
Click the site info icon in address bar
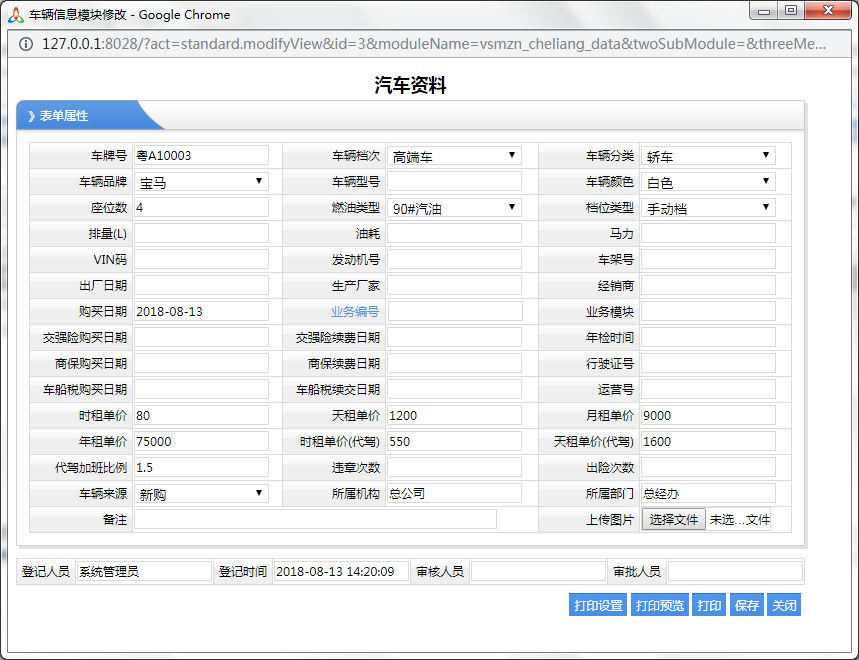point(25,44)
